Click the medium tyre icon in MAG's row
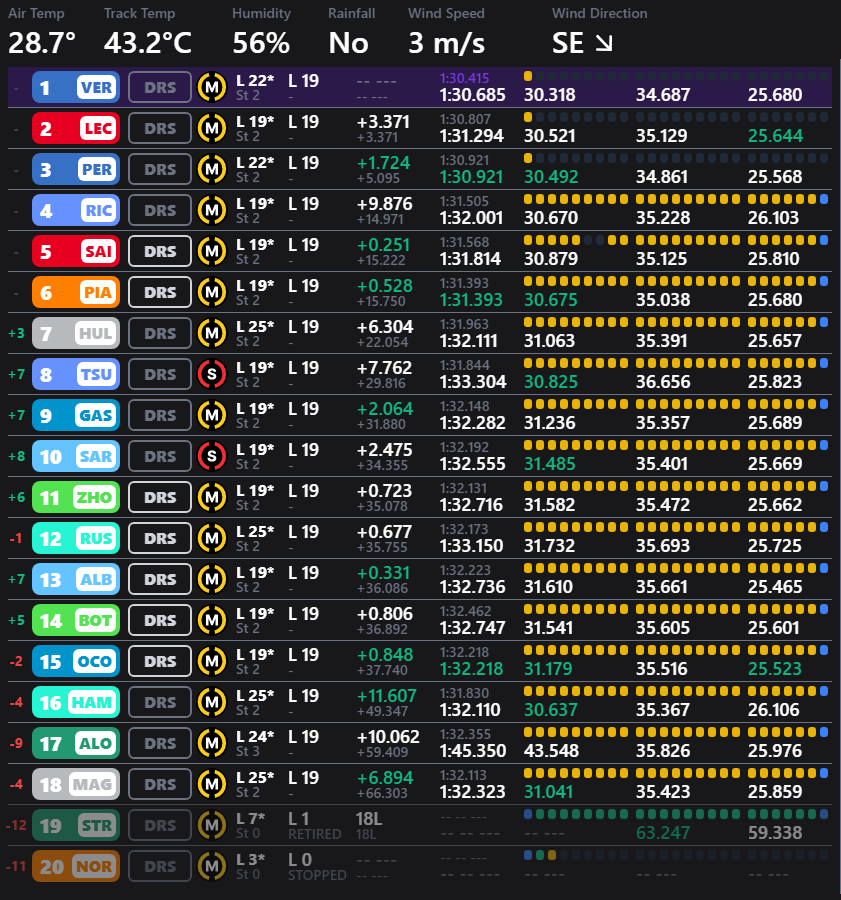The width and height of the screenshot is (841, 900). pos(212,784)
